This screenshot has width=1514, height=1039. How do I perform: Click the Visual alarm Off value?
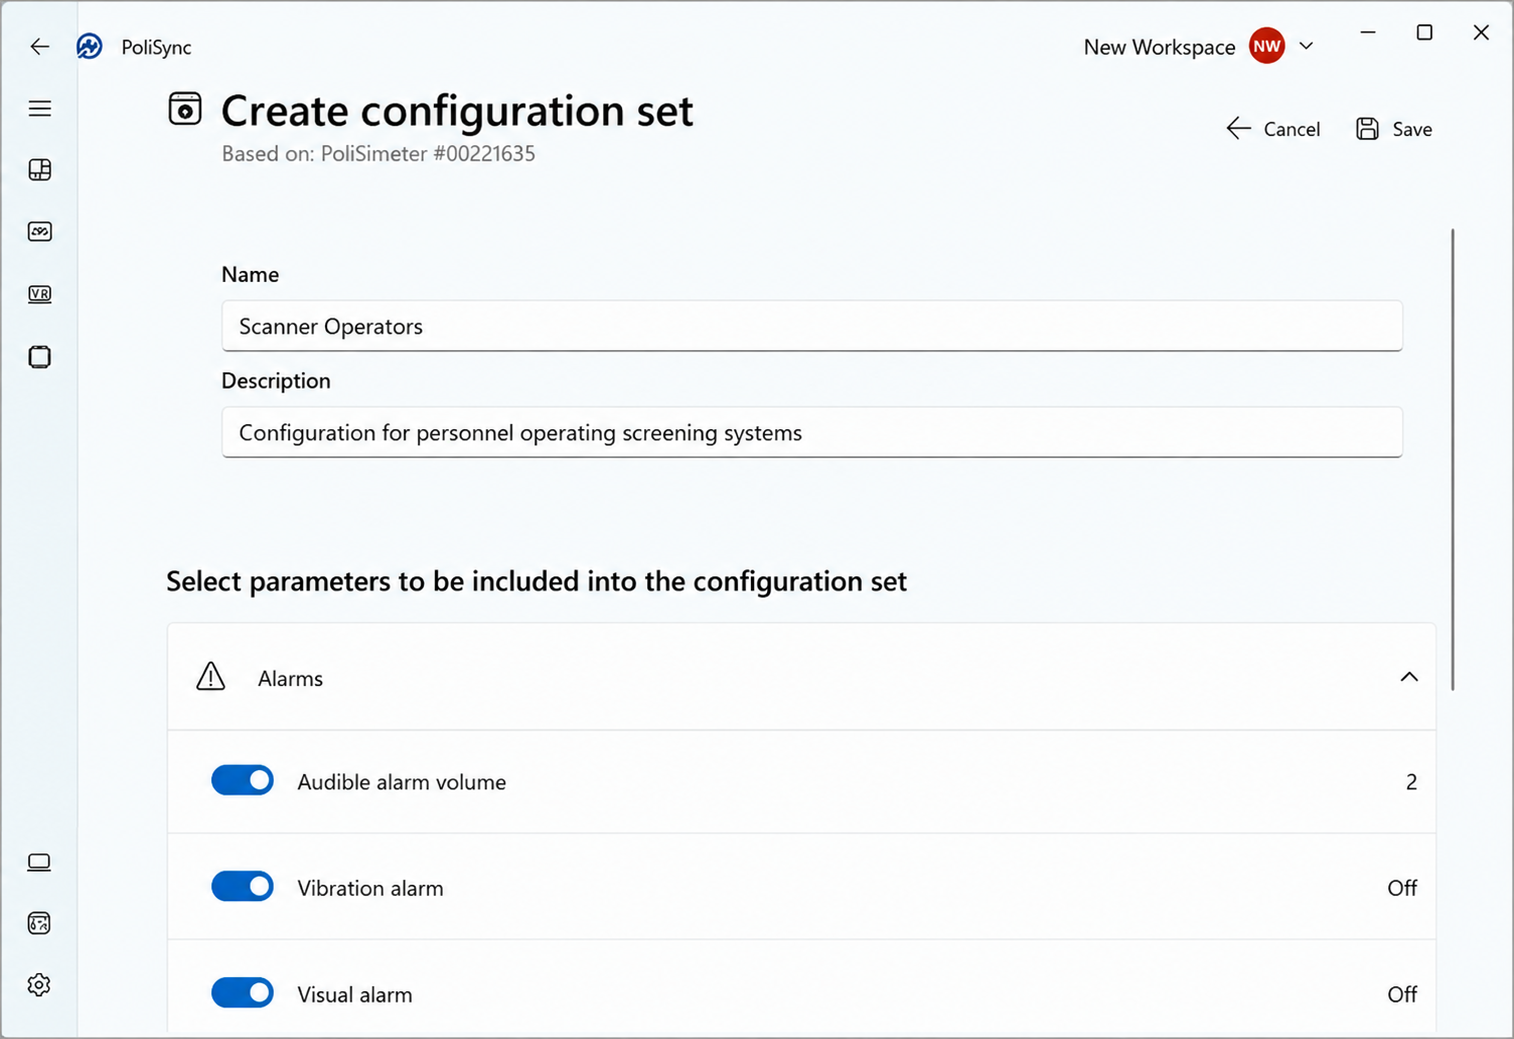pyautogui.click(x=1402, y=994)
